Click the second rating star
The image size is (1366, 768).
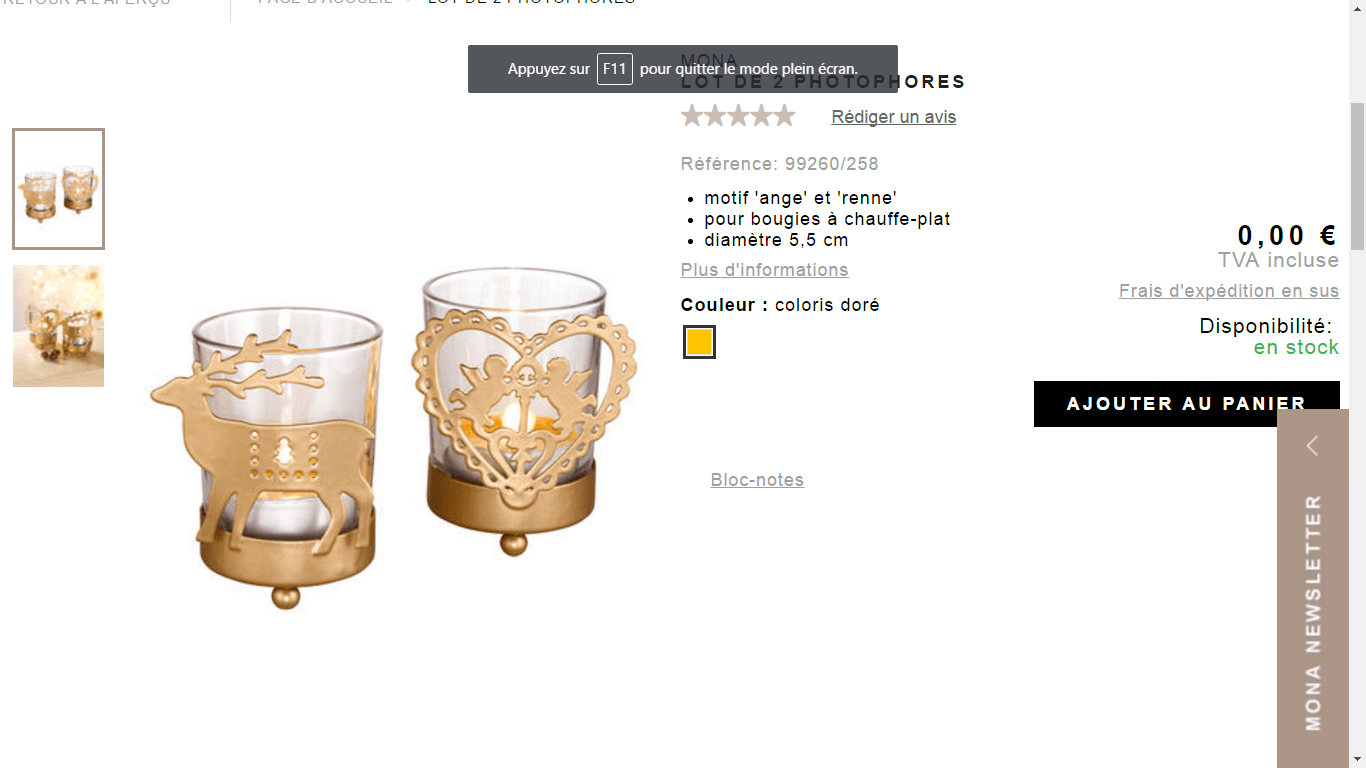click(715, 116)
